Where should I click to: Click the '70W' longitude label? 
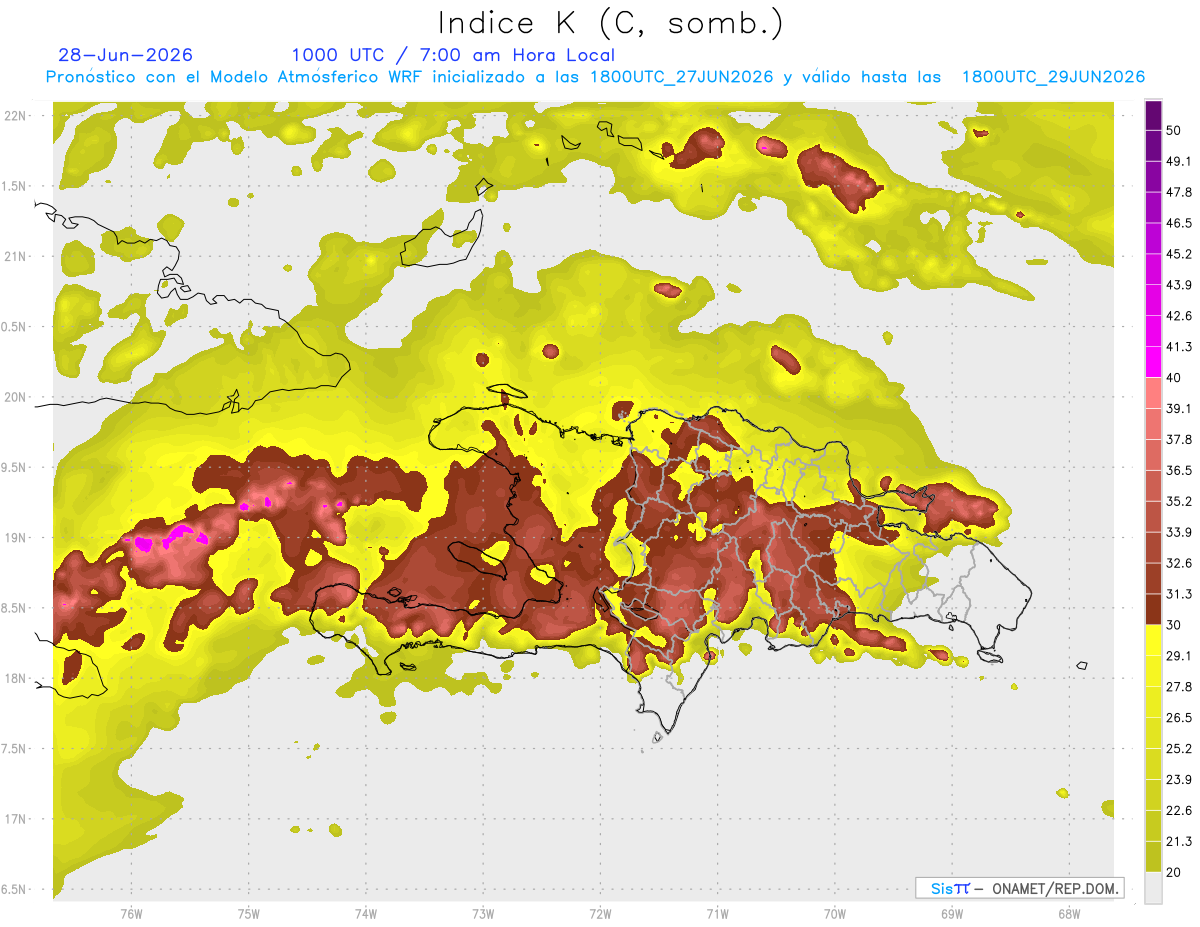point(834,913)
